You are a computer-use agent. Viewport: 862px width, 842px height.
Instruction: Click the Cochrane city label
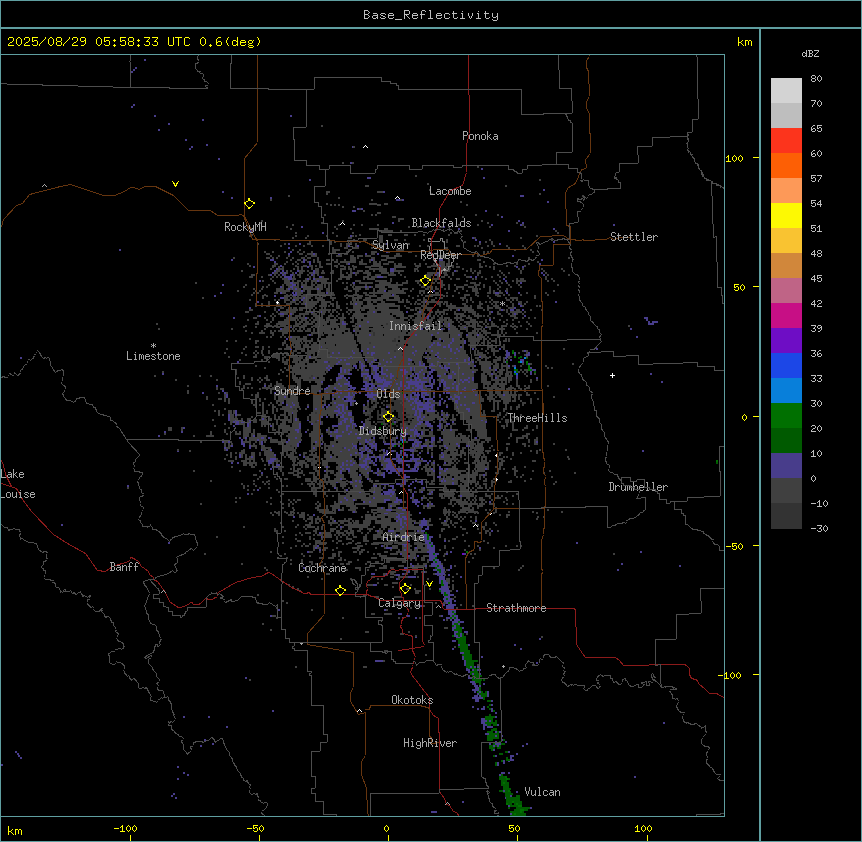point(322,568)
